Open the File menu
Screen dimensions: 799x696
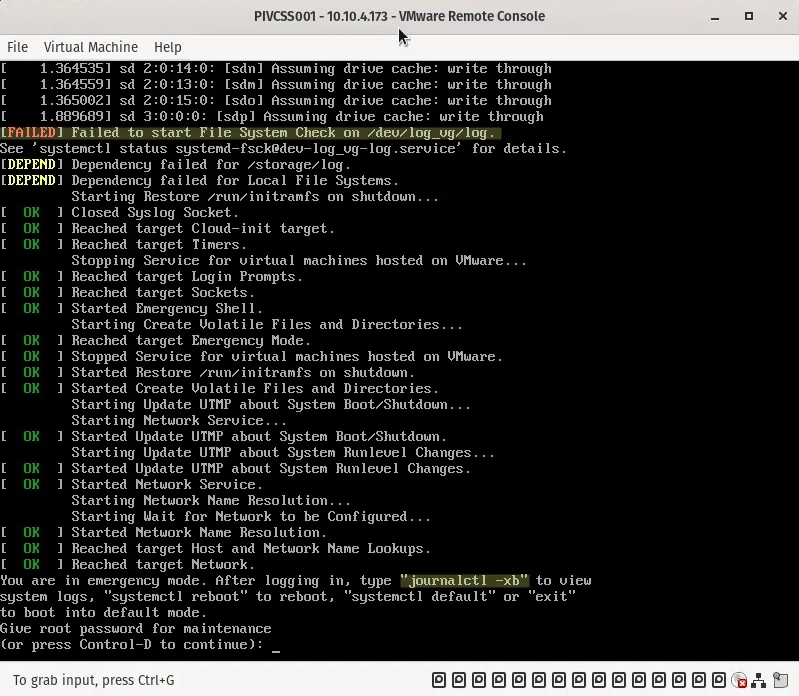tap(17, 47)
